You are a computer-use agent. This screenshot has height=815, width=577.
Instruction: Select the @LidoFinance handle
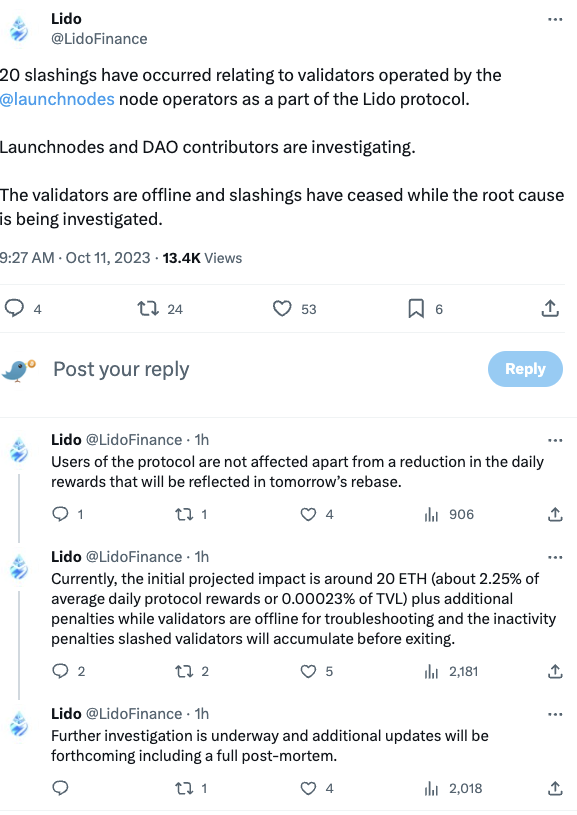coord(101,39)
